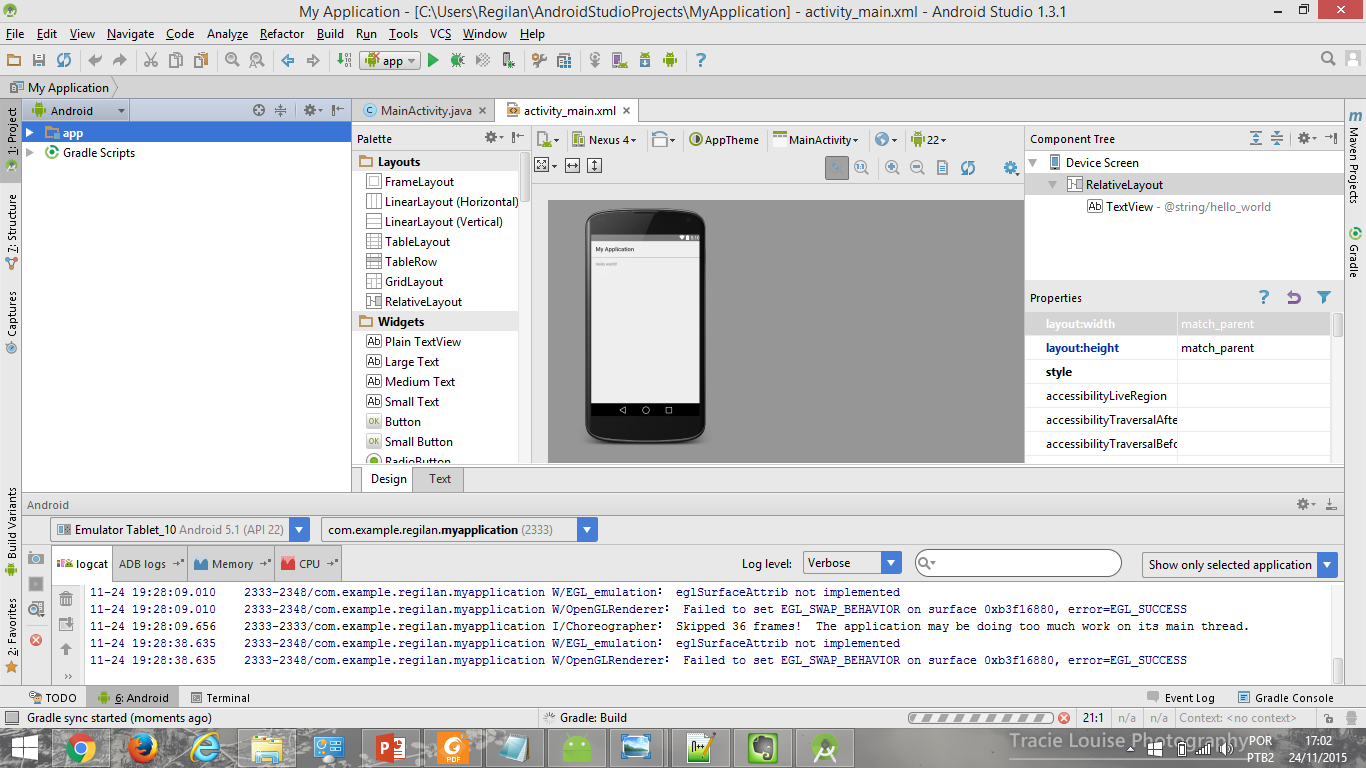Open the TODO tool window
Viewport: 1366px width, 768px height.
[51, 698]
